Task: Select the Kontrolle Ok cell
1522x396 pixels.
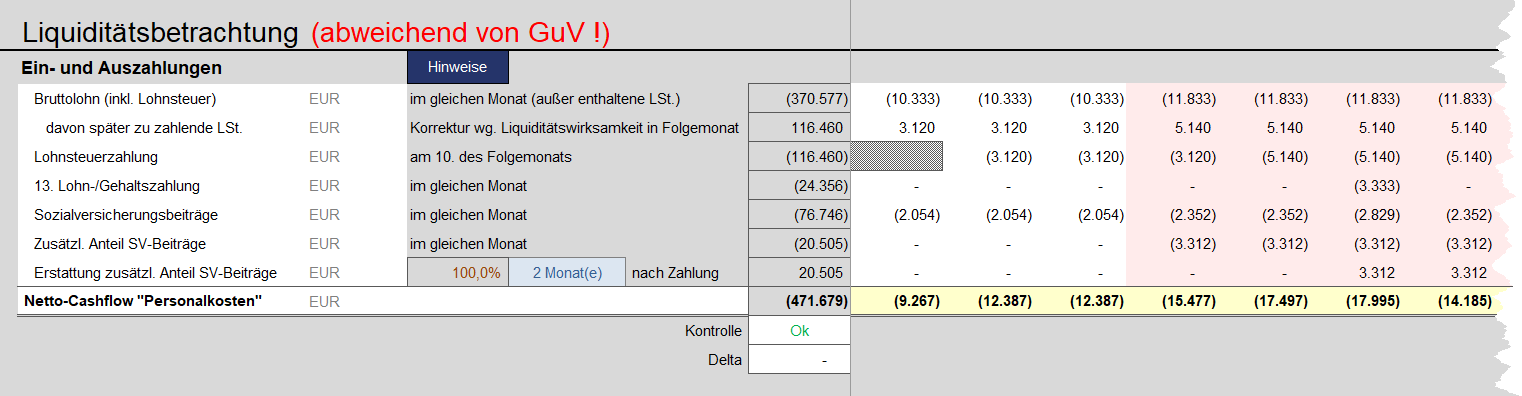Action: point(799,331)
